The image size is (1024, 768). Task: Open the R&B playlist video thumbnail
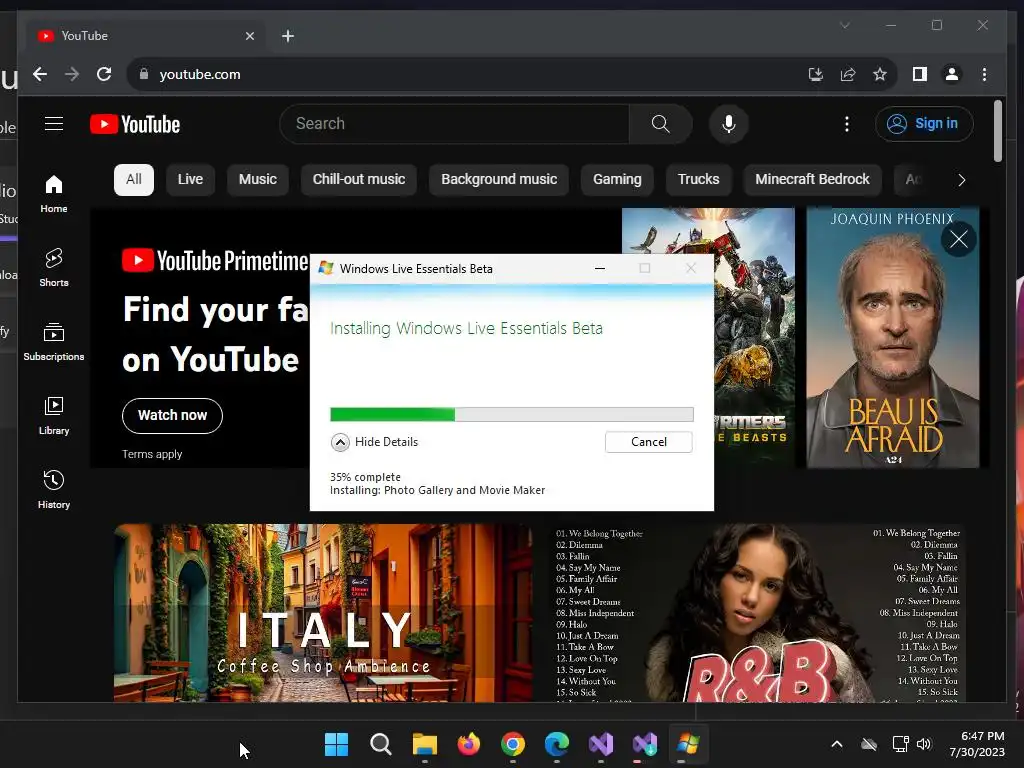coord(756,613)
